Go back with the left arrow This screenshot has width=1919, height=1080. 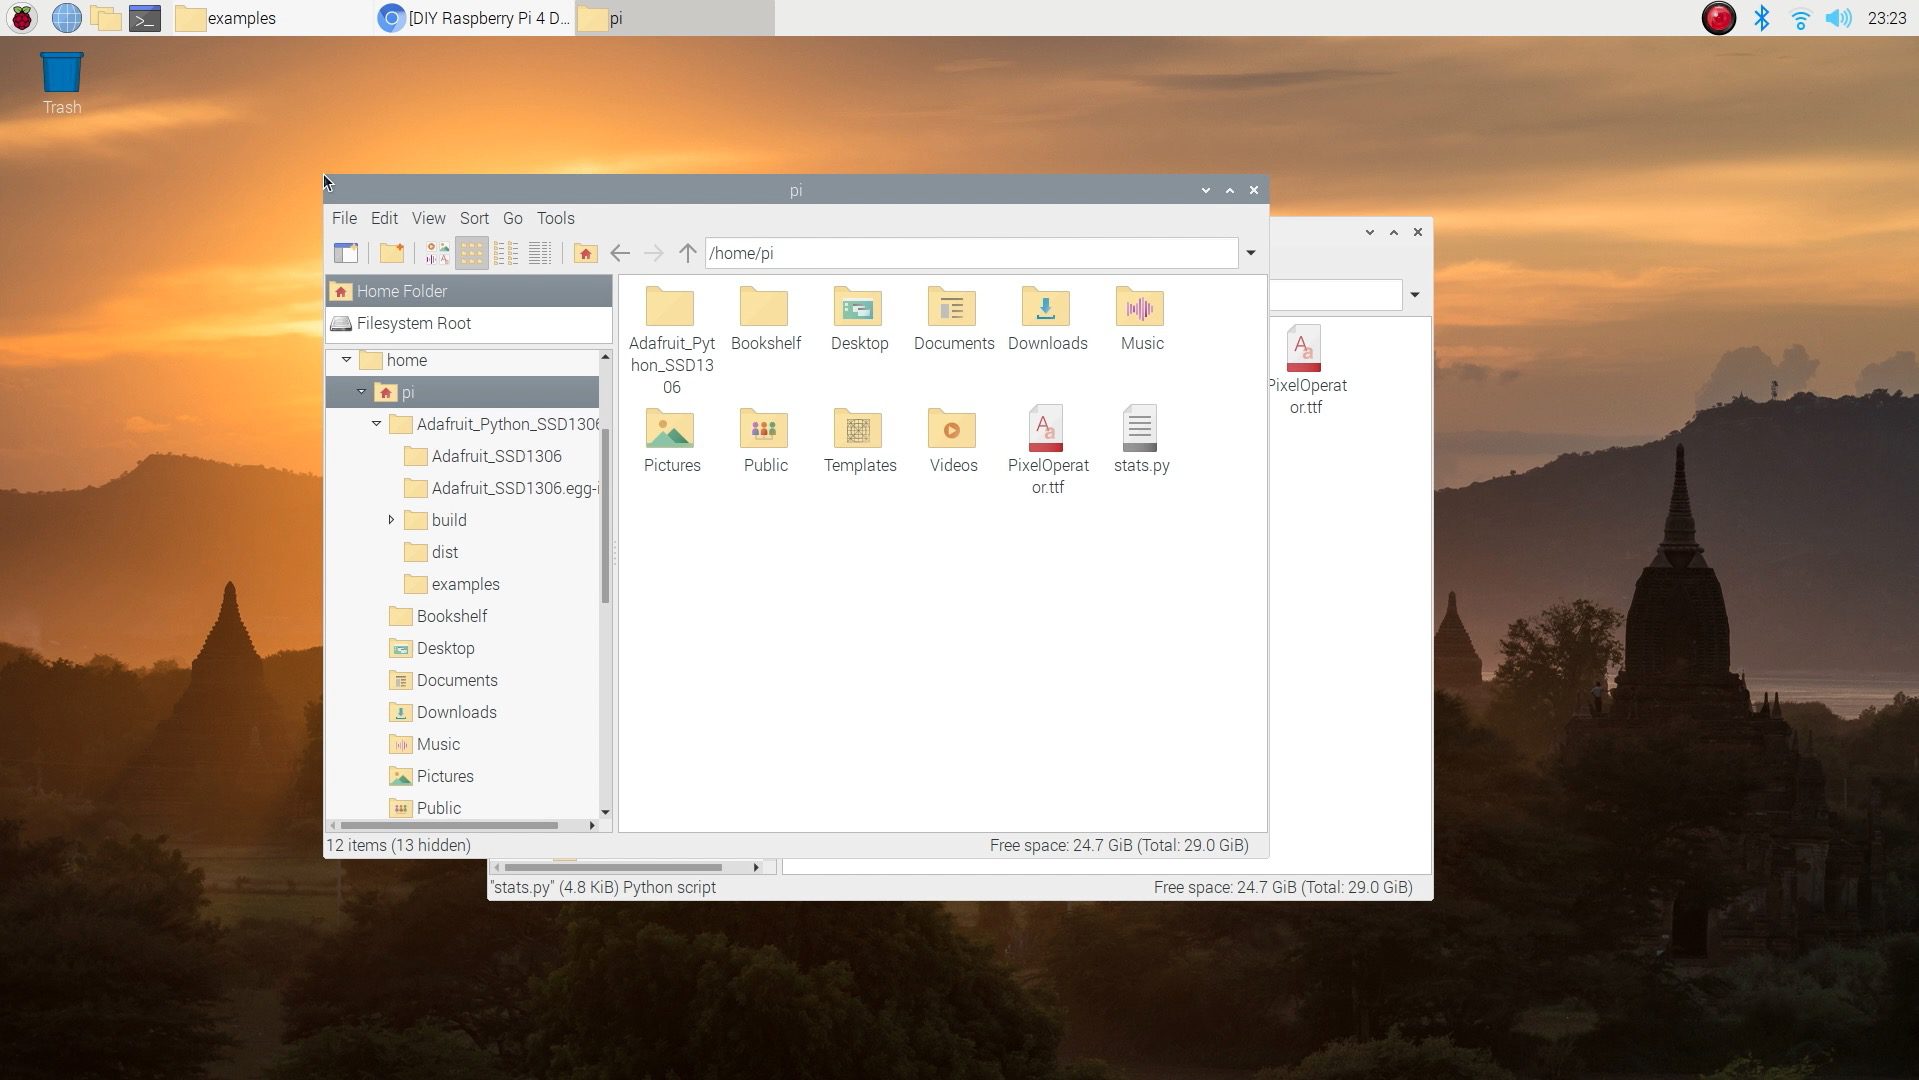[620, 253]
